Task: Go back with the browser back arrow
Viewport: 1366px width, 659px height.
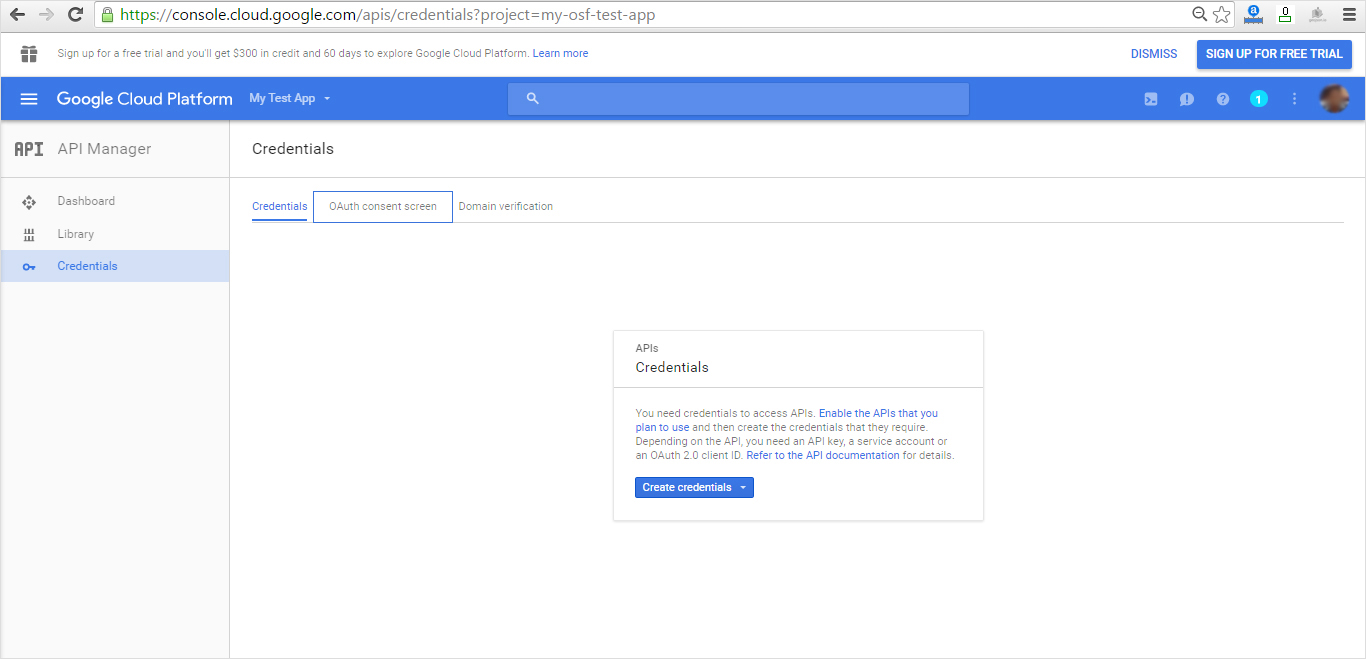Action: 17,15
